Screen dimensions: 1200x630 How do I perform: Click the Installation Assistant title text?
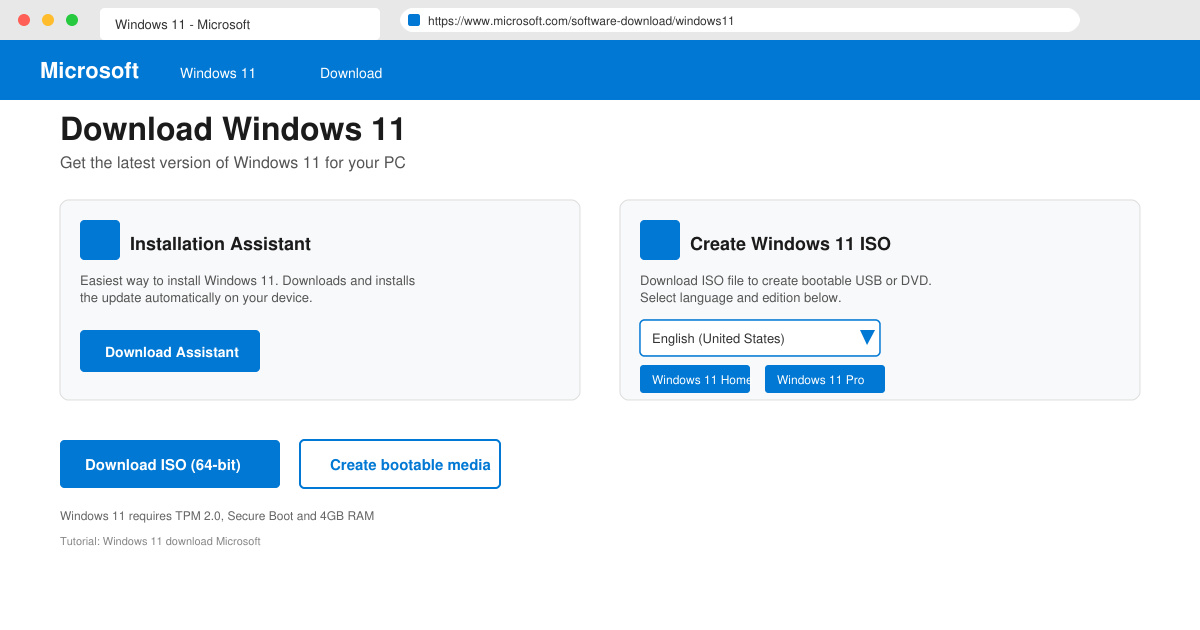tap(220, 244)
